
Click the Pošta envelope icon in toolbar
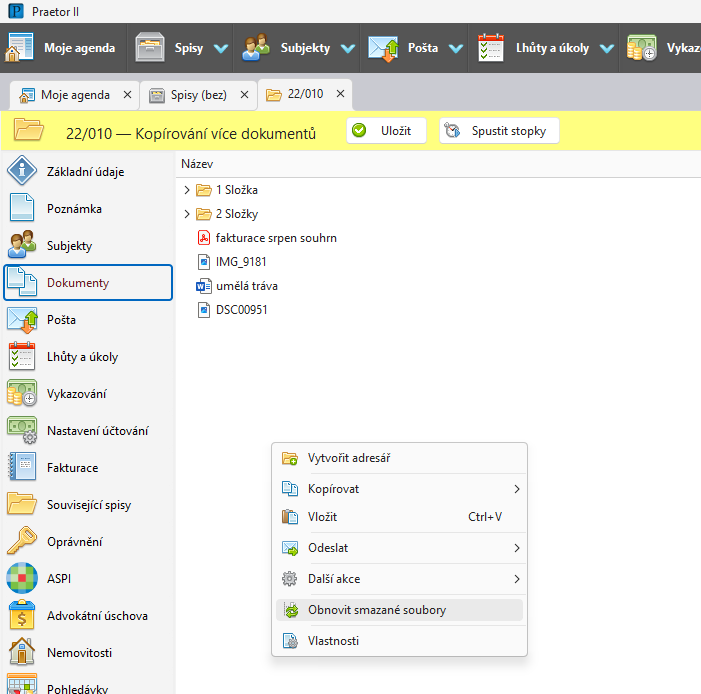coord(383,48)
